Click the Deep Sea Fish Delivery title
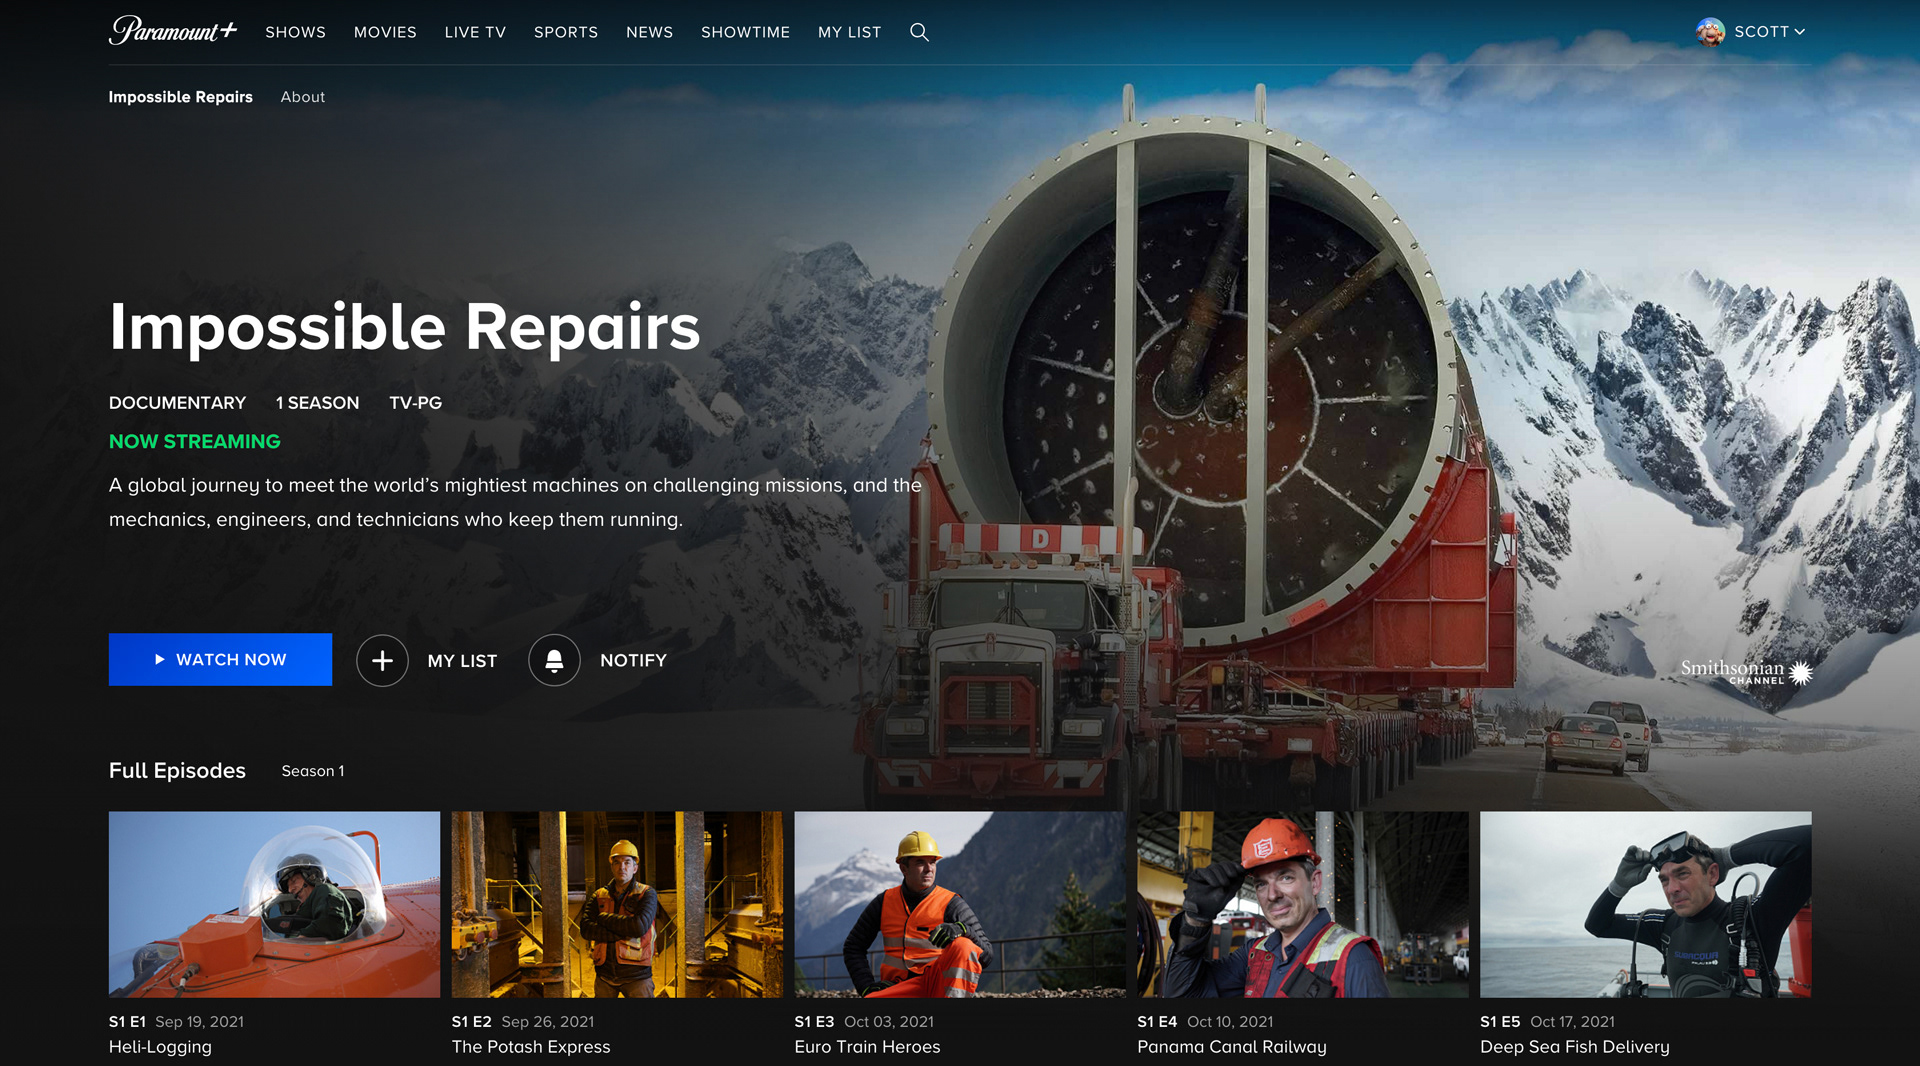1920x1066 pixels. (1575, 1047)
